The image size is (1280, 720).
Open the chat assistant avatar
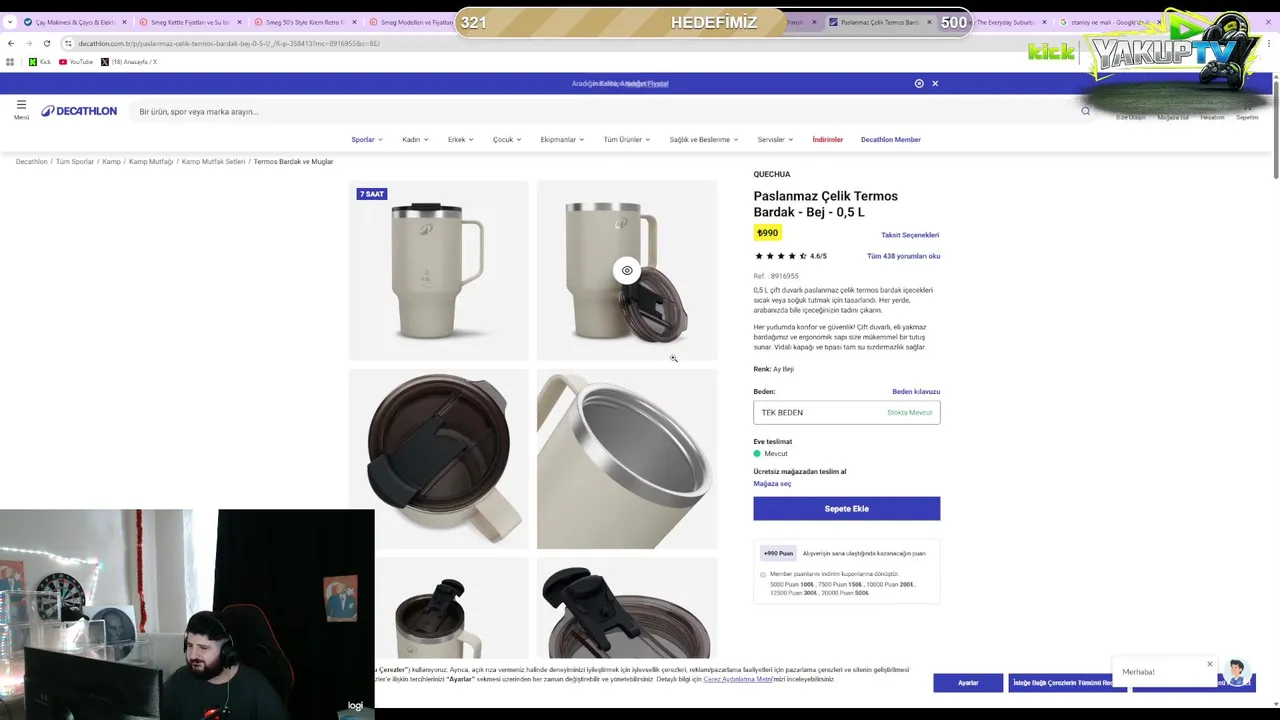pyautogui.click(x=1237, y=672)
